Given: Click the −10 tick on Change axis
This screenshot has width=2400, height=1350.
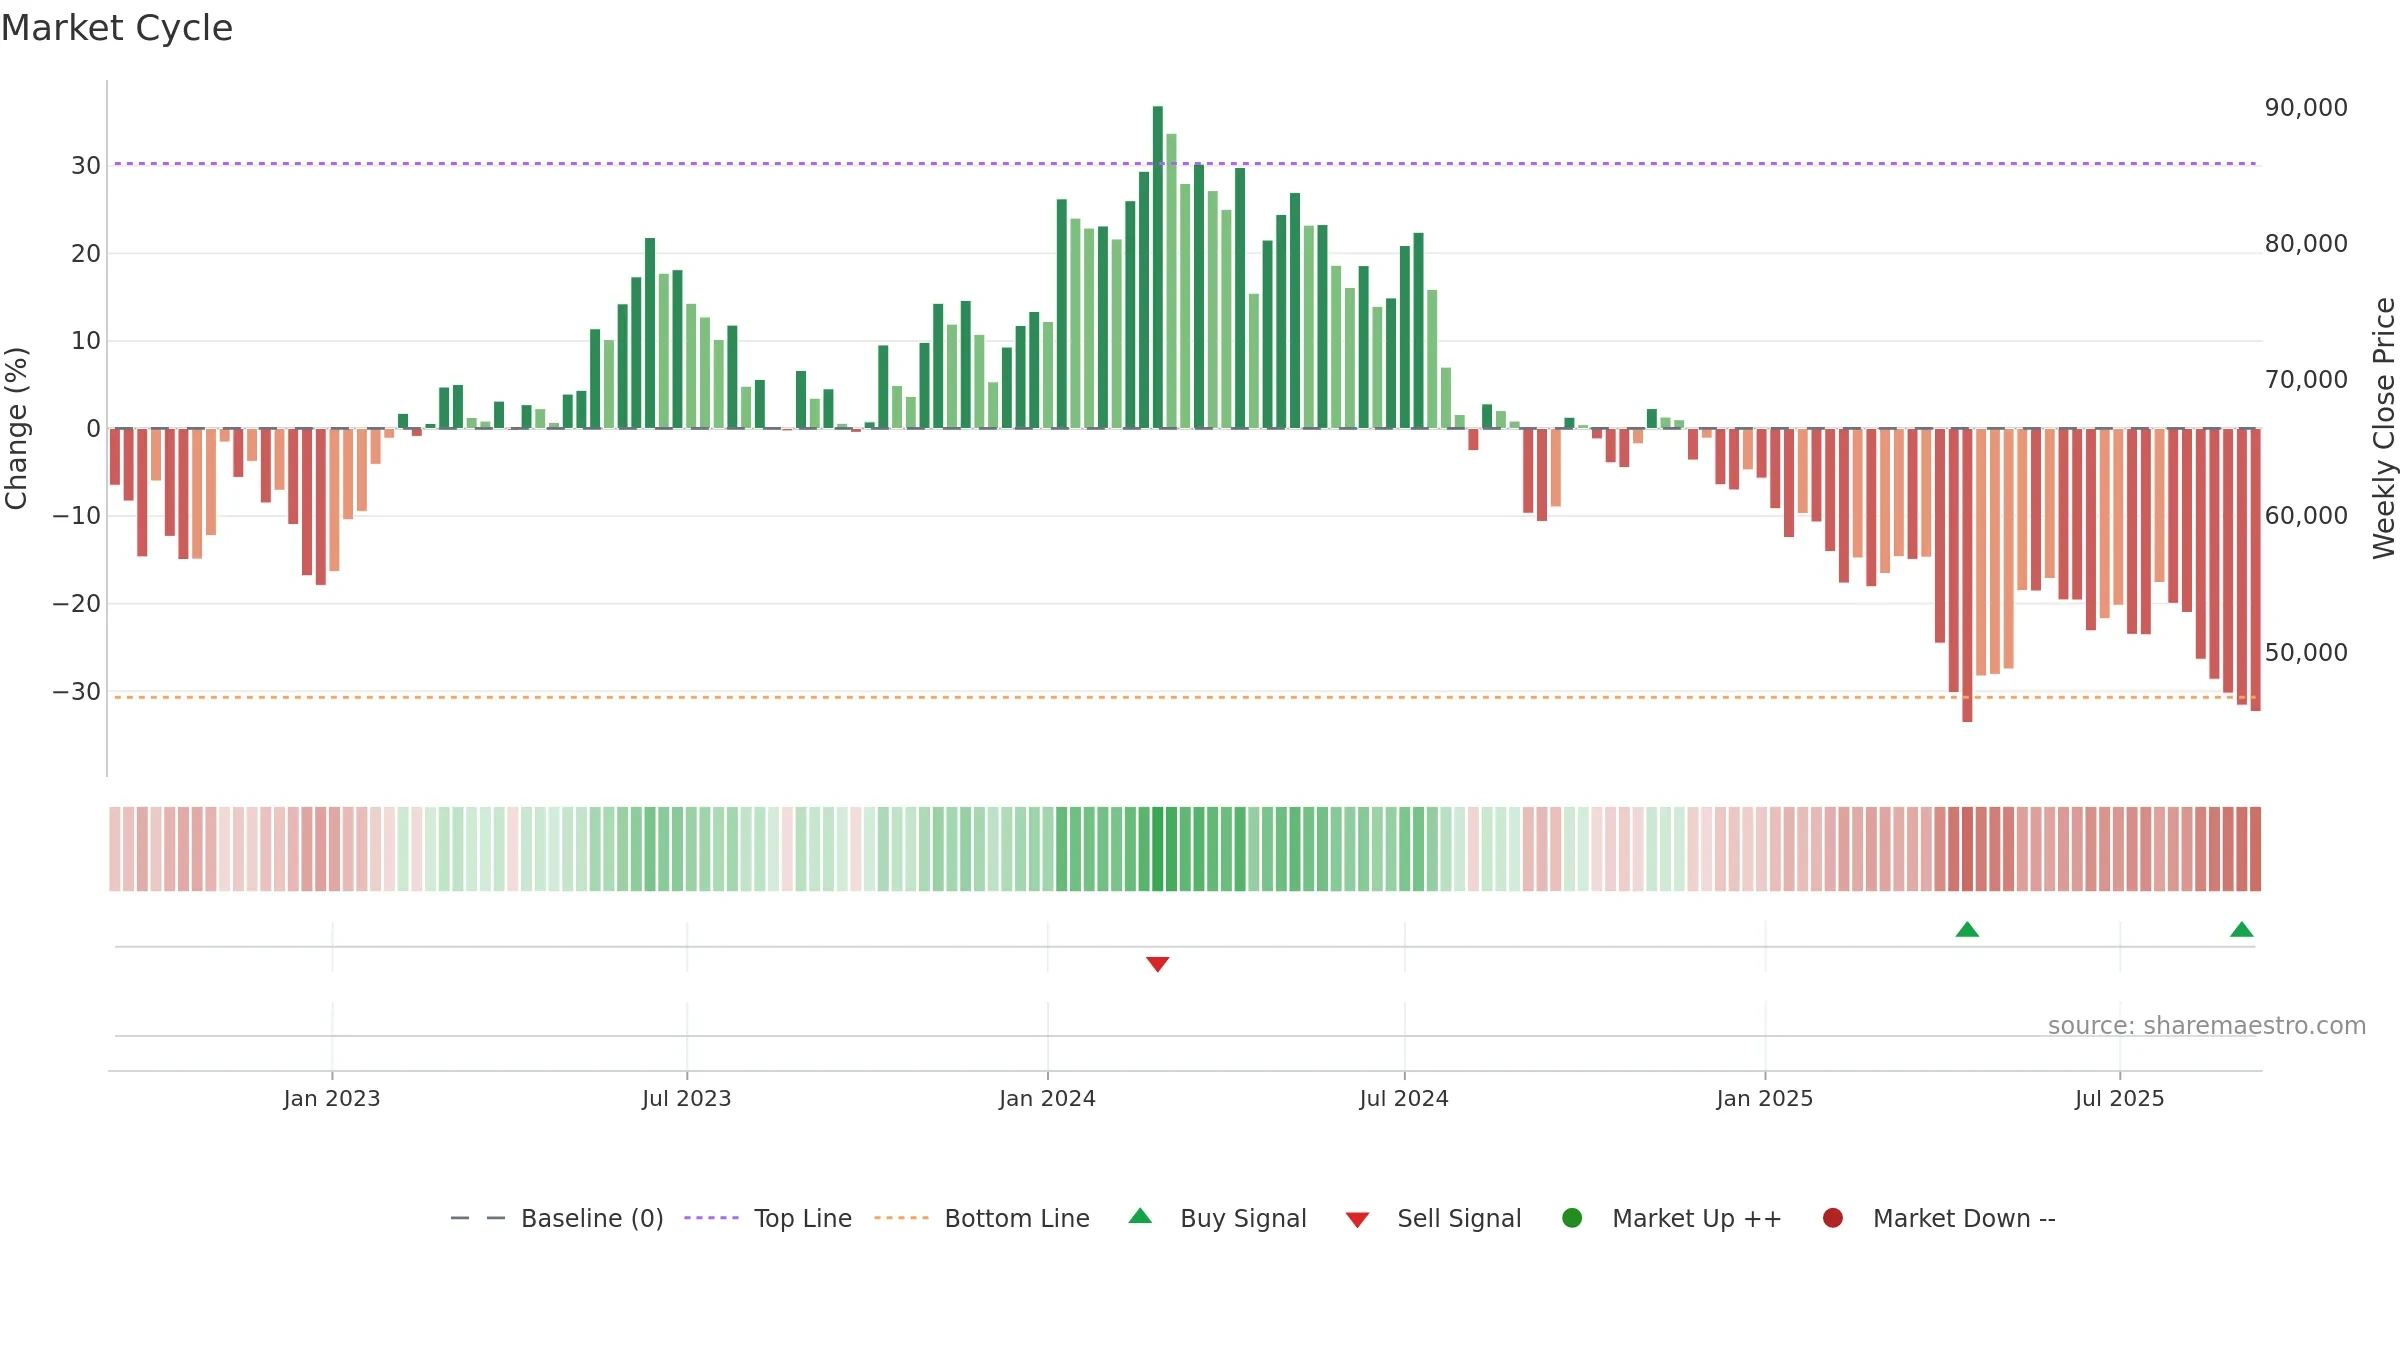Looking at the screenshot, I should tap(77, 516).
